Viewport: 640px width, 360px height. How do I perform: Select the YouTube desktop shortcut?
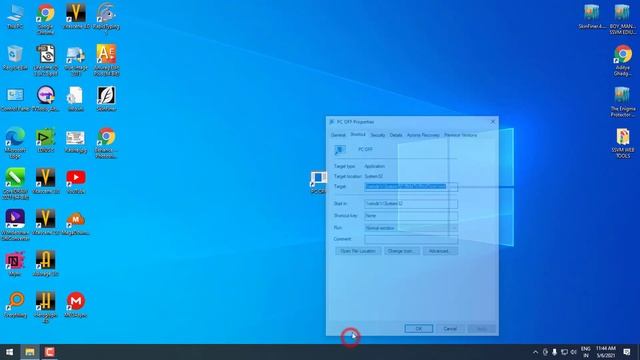point(76,182)
